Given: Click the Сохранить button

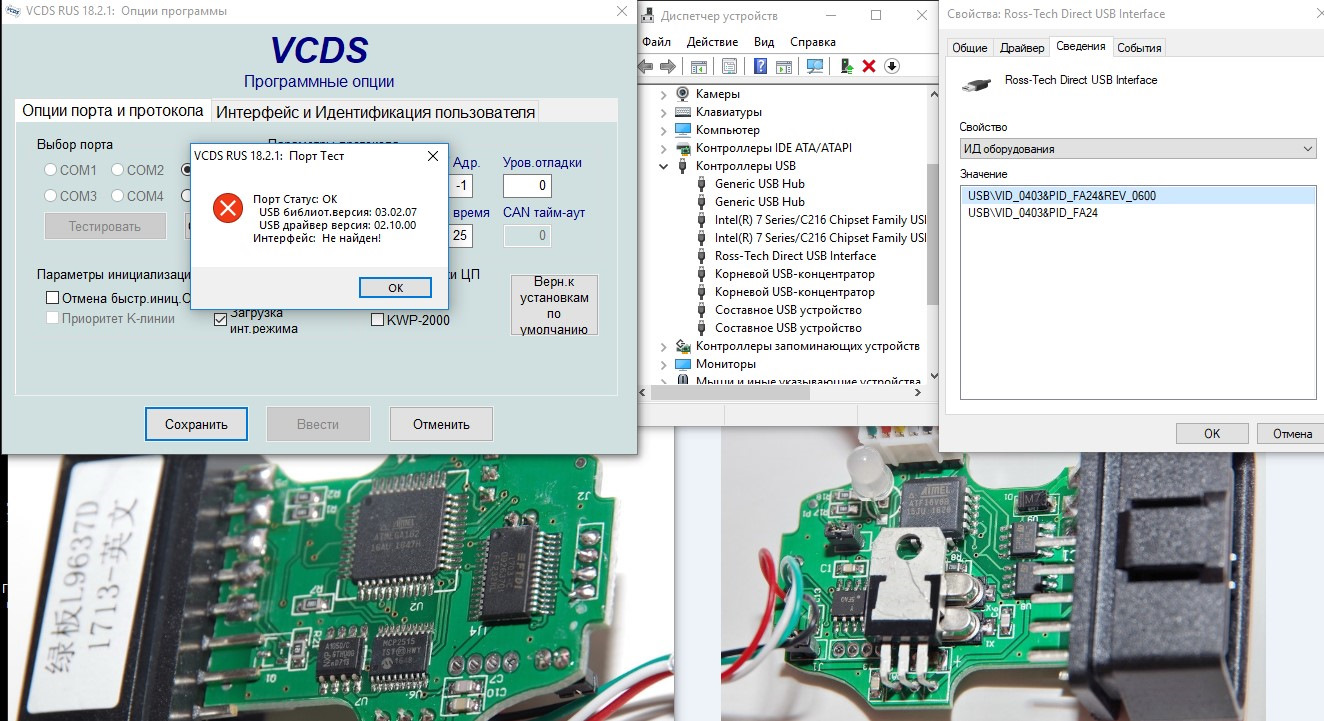Looking at the screenshot, I should coord(196,424).
